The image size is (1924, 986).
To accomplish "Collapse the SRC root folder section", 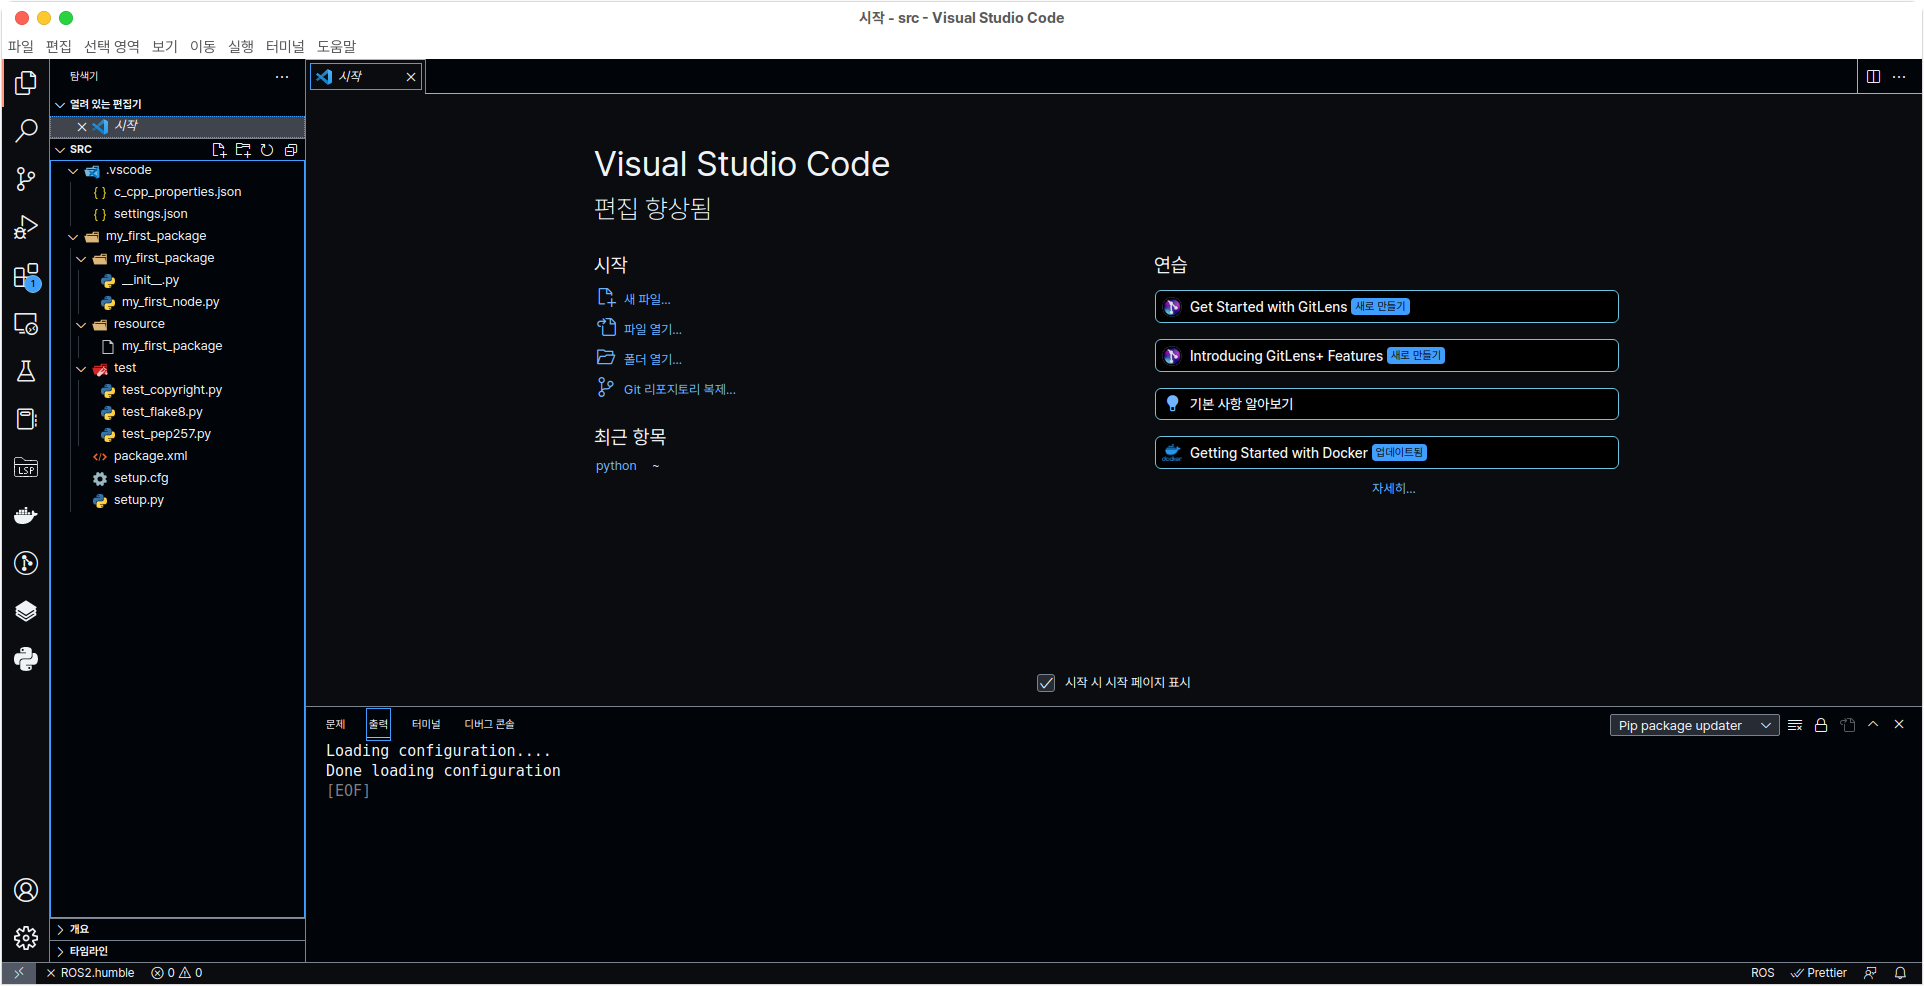I will pos(60,150).
